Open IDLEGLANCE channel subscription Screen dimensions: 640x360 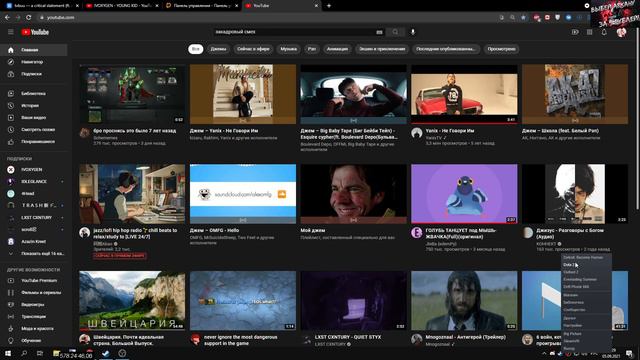34,182
